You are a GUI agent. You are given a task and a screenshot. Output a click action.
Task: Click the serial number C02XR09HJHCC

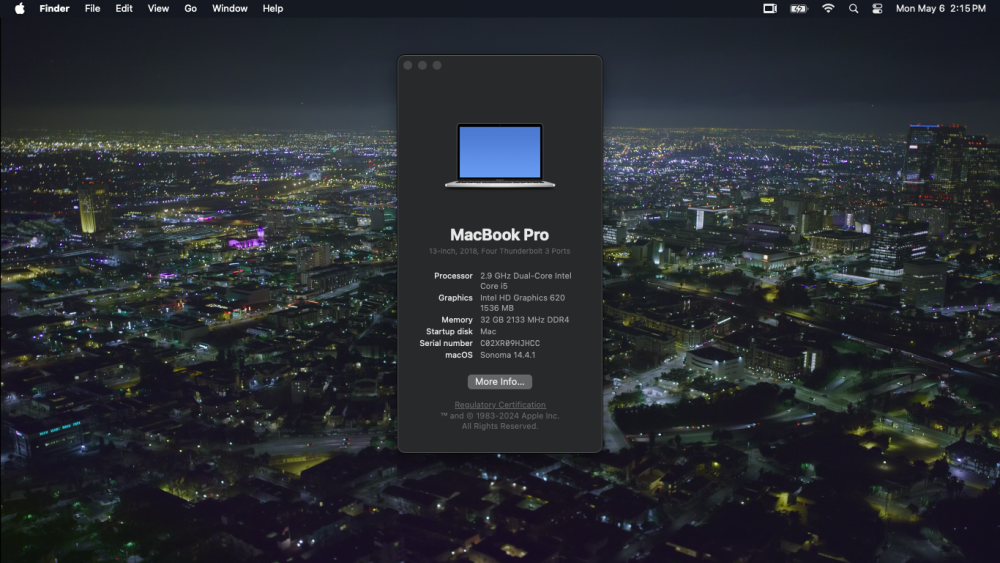(x=510, y=343)
